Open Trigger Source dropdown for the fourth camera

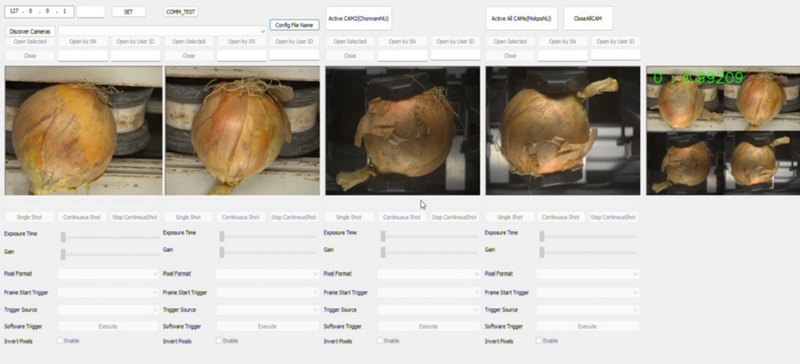[588, 310]
